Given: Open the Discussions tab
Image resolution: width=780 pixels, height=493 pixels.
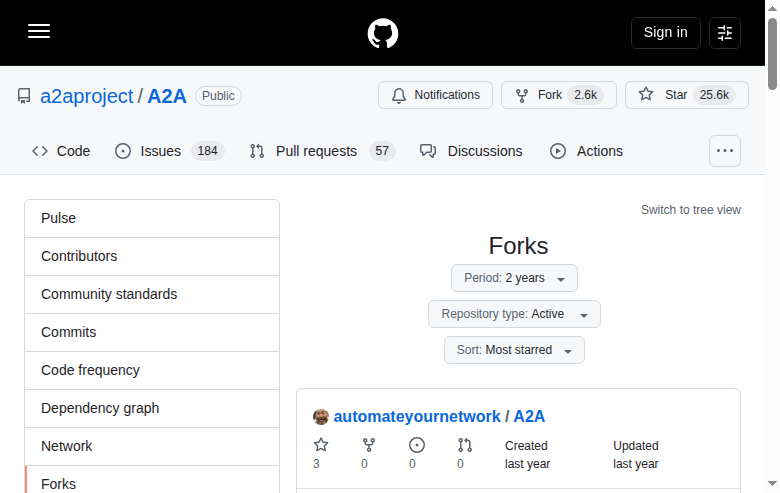Looking at the screenshot, I should [x=471, y=151].
